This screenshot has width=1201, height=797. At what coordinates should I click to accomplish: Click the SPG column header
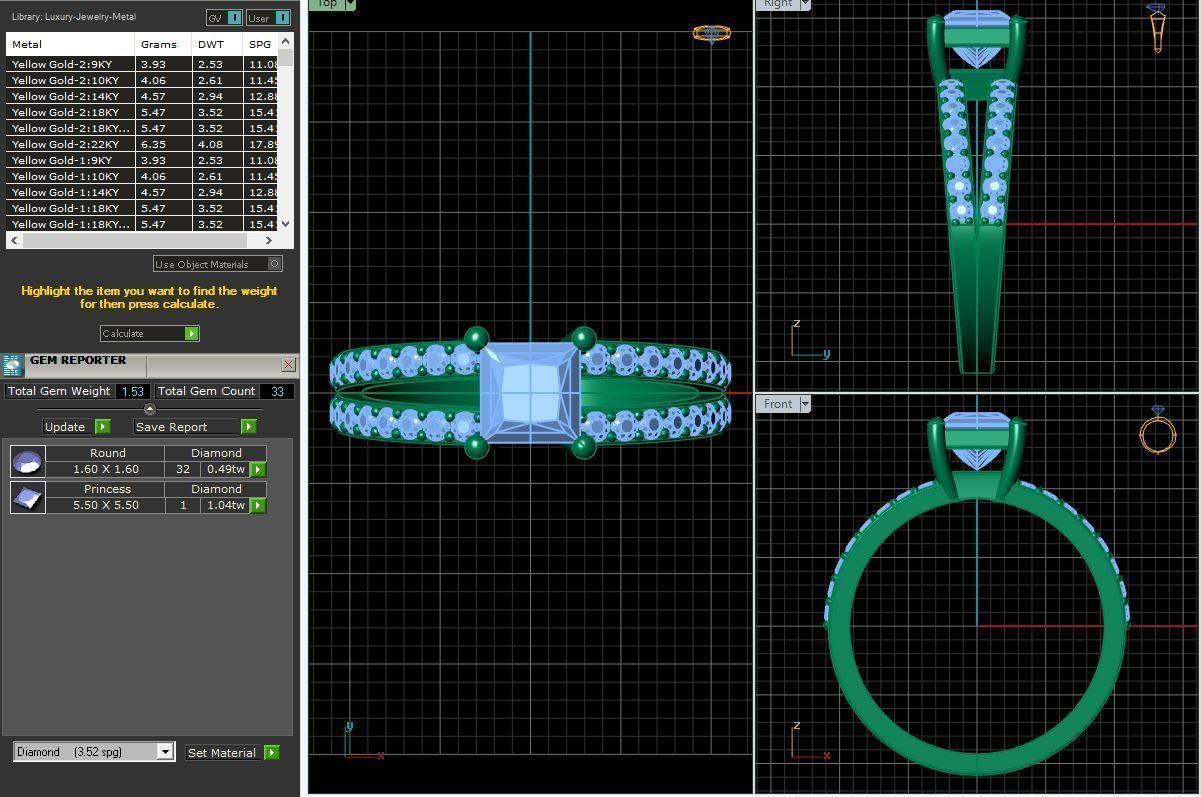click(260, 44)
